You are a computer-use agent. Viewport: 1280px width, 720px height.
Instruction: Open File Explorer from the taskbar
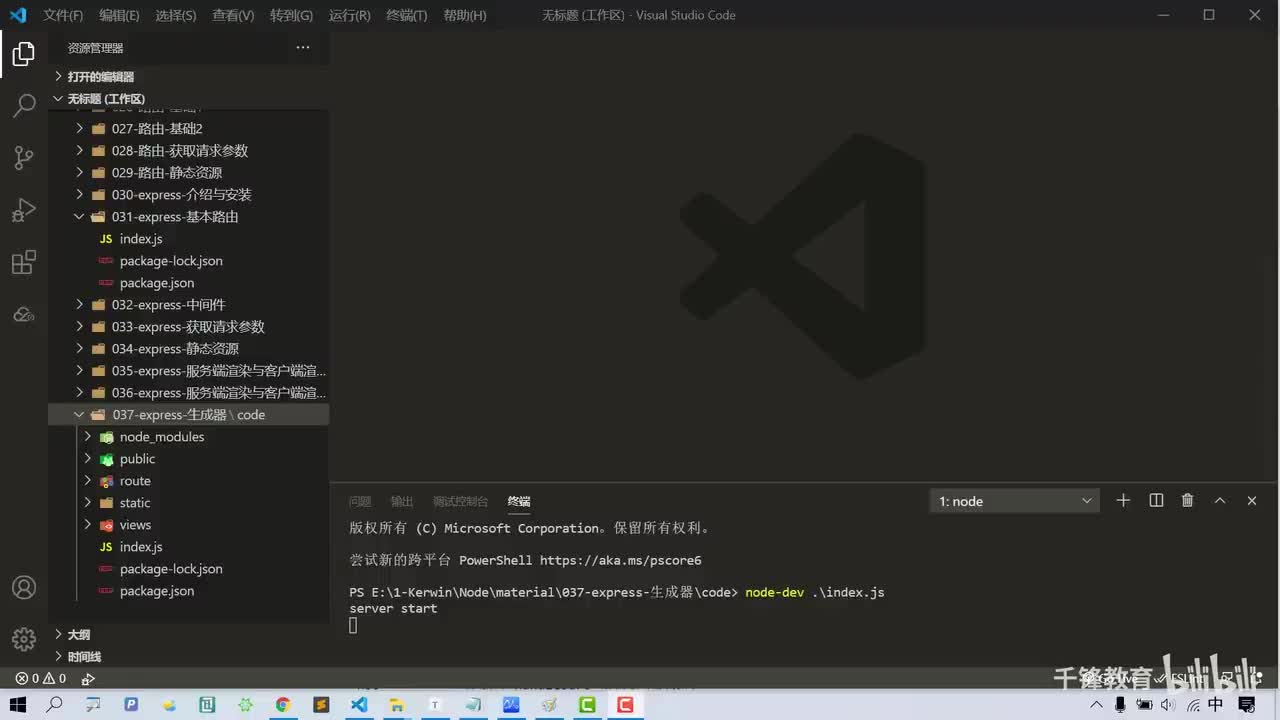pos(397,705)
